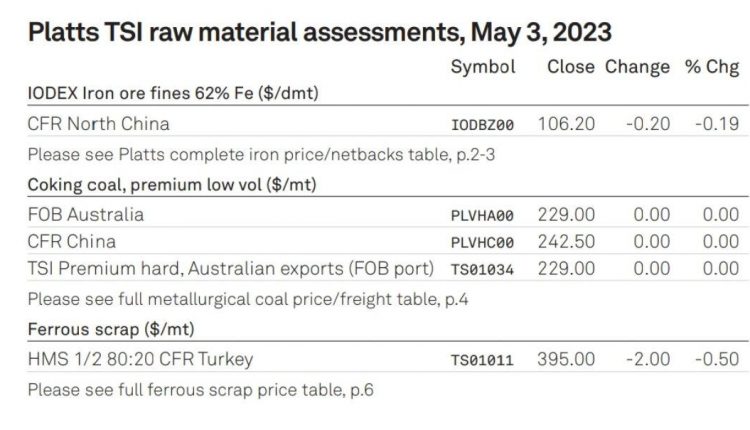Image resolution: width=750 pixels, height=430 pixels.
Task: Click the Change column header
Action: click(x=637, y=67)
